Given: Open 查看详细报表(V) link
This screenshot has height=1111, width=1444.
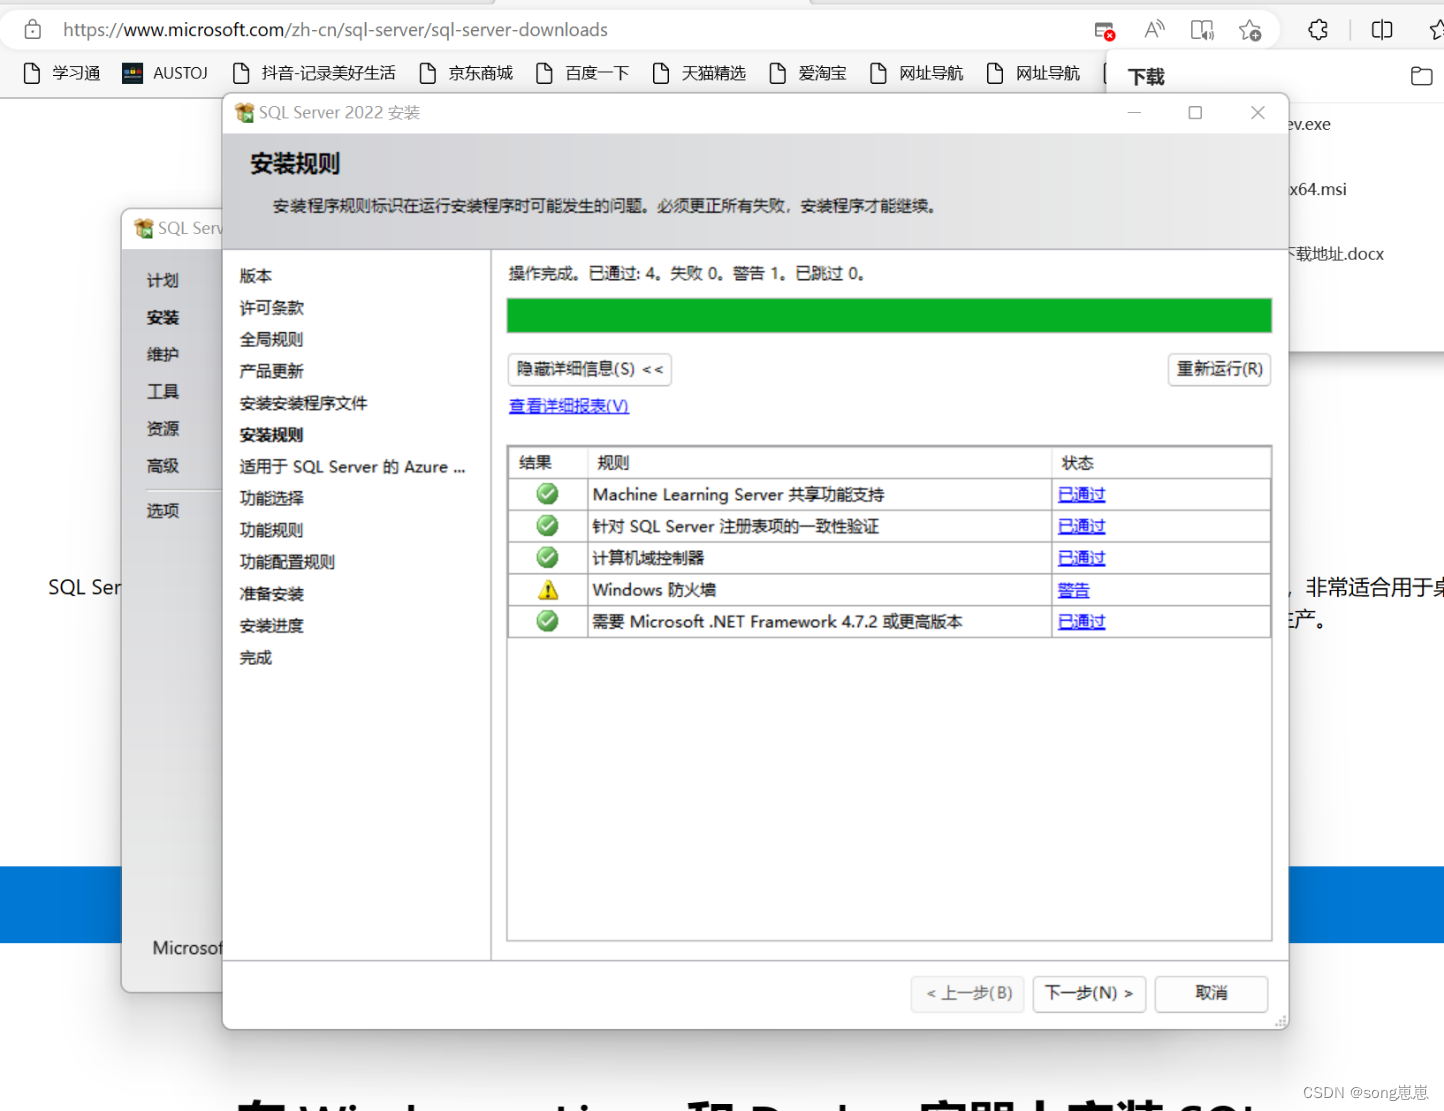Looking at the screenshot, I should click(x=569, y=406).
